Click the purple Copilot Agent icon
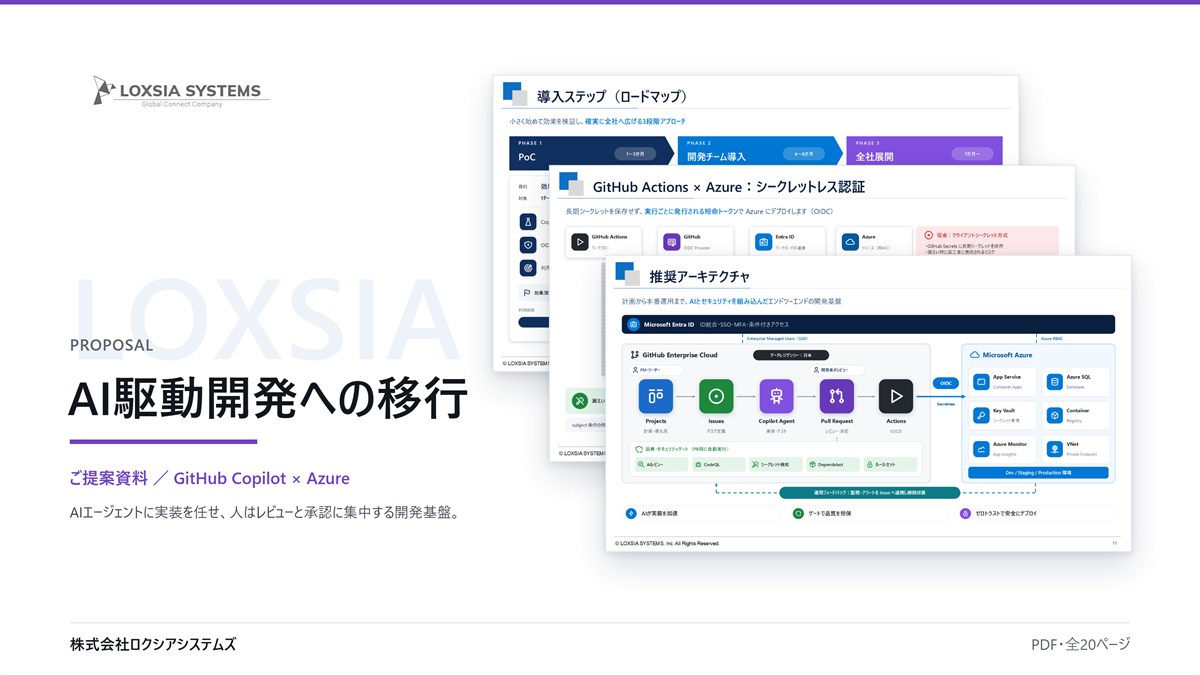 [776, 396]
